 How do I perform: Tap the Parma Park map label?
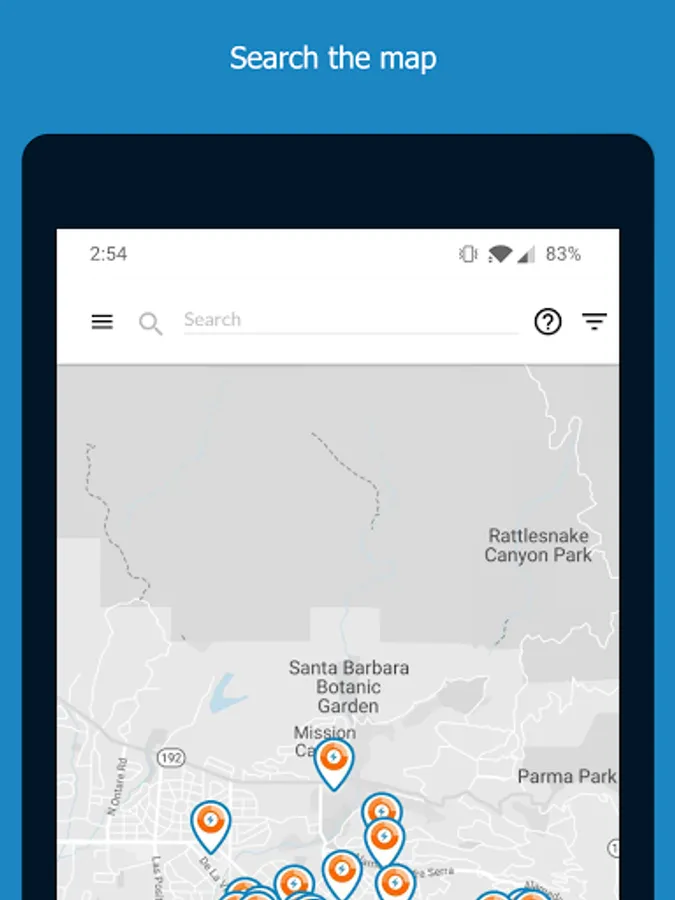click(567, 777)
